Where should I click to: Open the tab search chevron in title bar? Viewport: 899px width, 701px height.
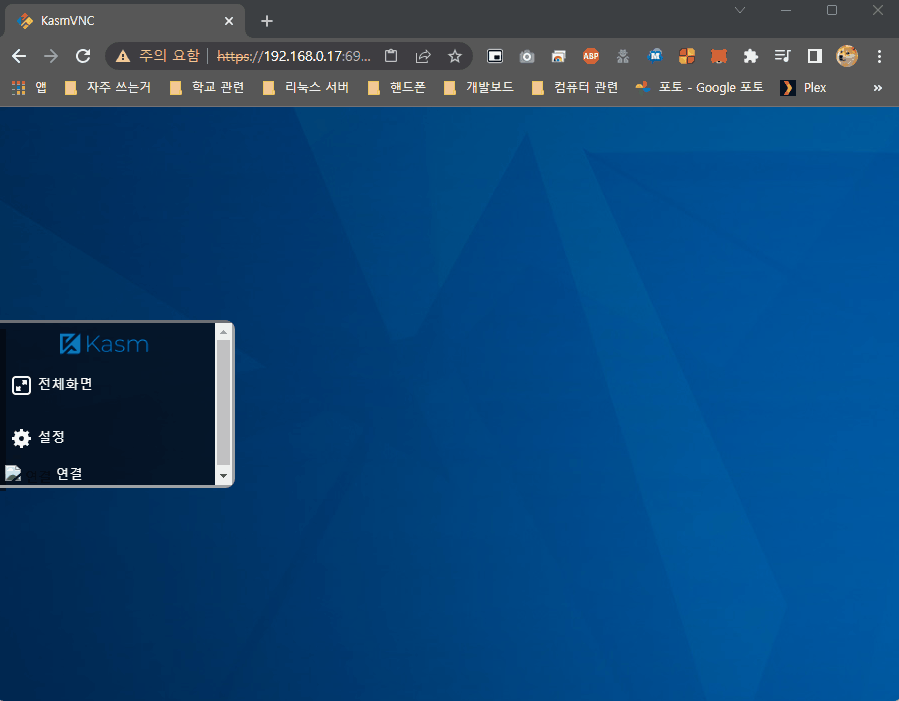pos(740,10)
